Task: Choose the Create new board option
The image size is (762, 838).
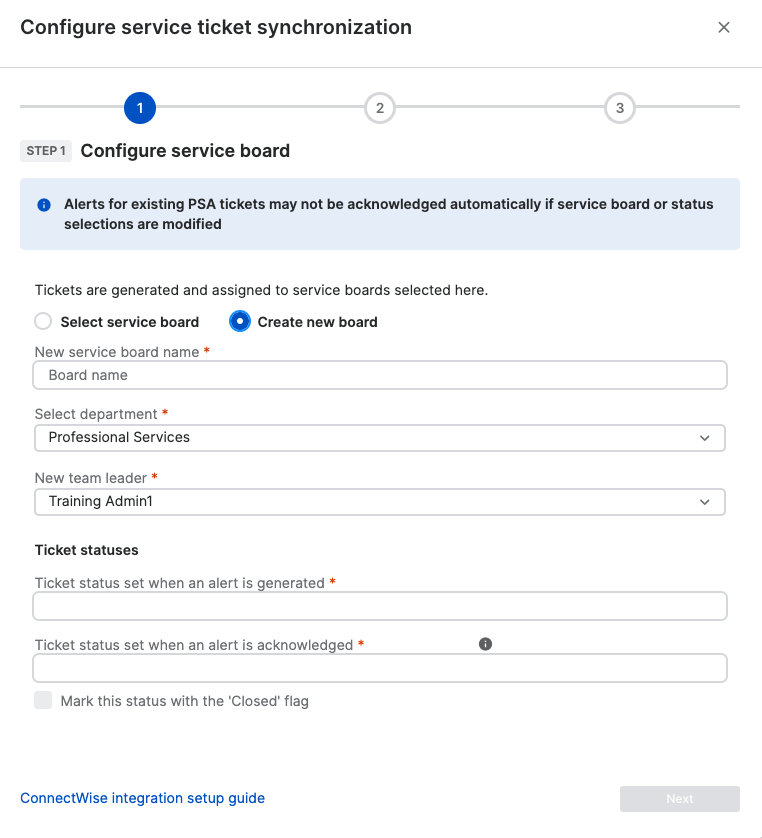Action: tap(240, 322)
